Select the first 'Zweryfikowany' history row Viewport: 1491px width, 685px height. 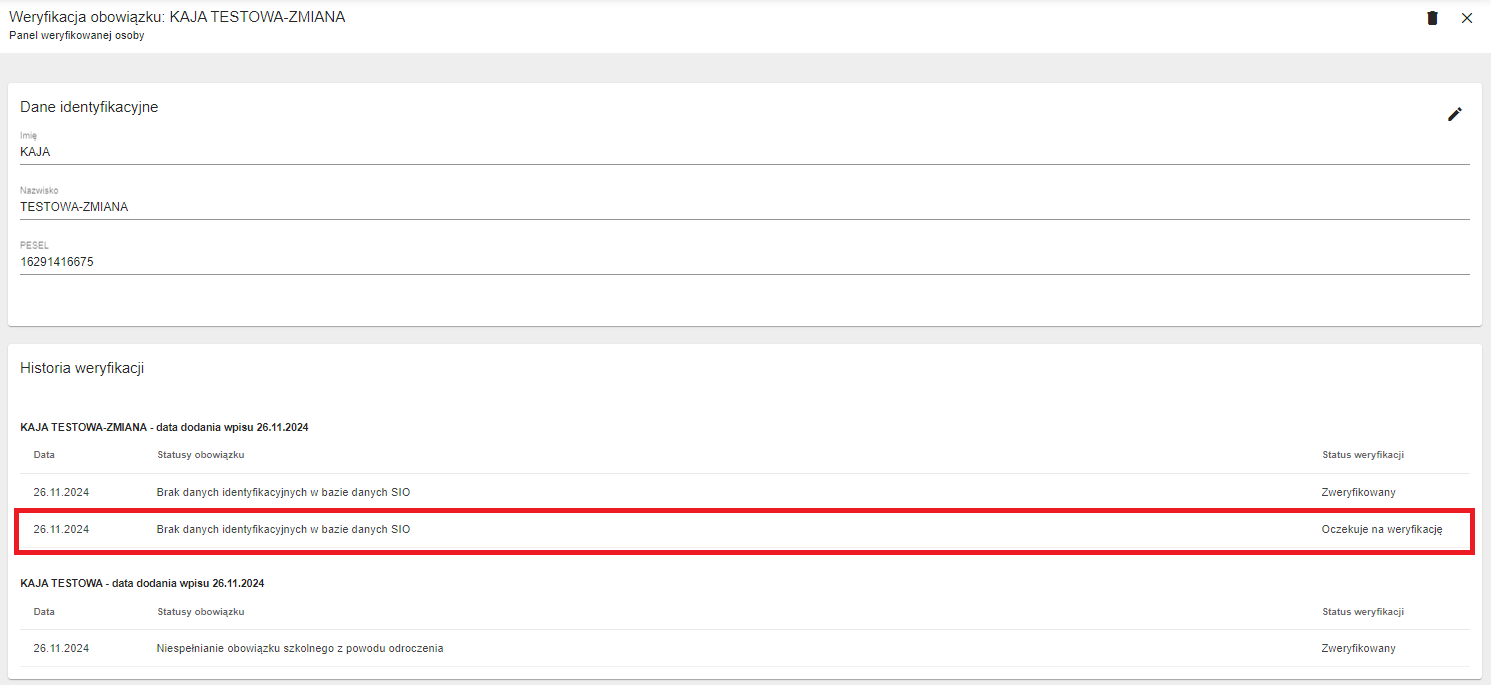point(744,492)
